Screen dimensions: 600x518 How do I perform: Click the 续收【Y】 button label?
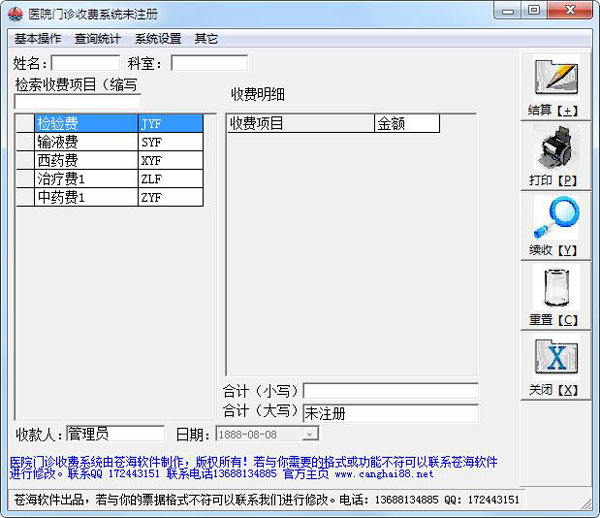[553, 250]
